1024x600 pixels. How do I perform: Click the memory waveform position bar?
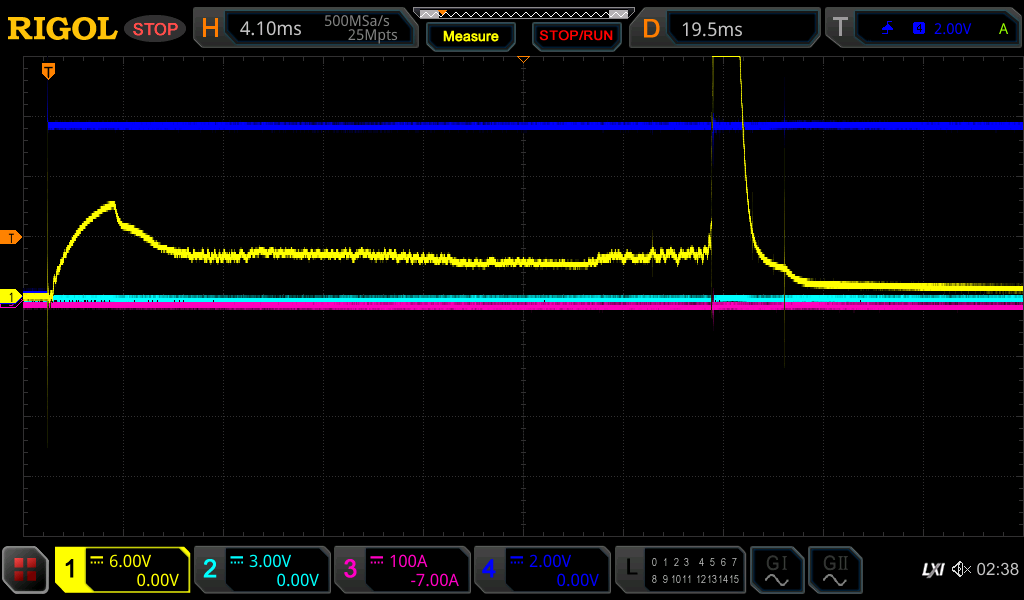[523, 14]
